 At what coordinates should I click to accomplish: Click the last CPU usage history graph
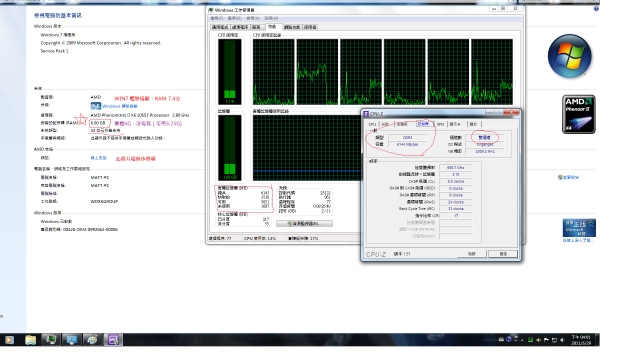pos(492,72)
